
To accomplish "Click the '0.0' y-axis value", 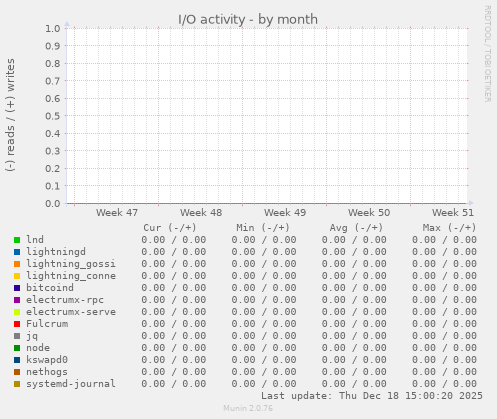I will [x=53, y=203].
